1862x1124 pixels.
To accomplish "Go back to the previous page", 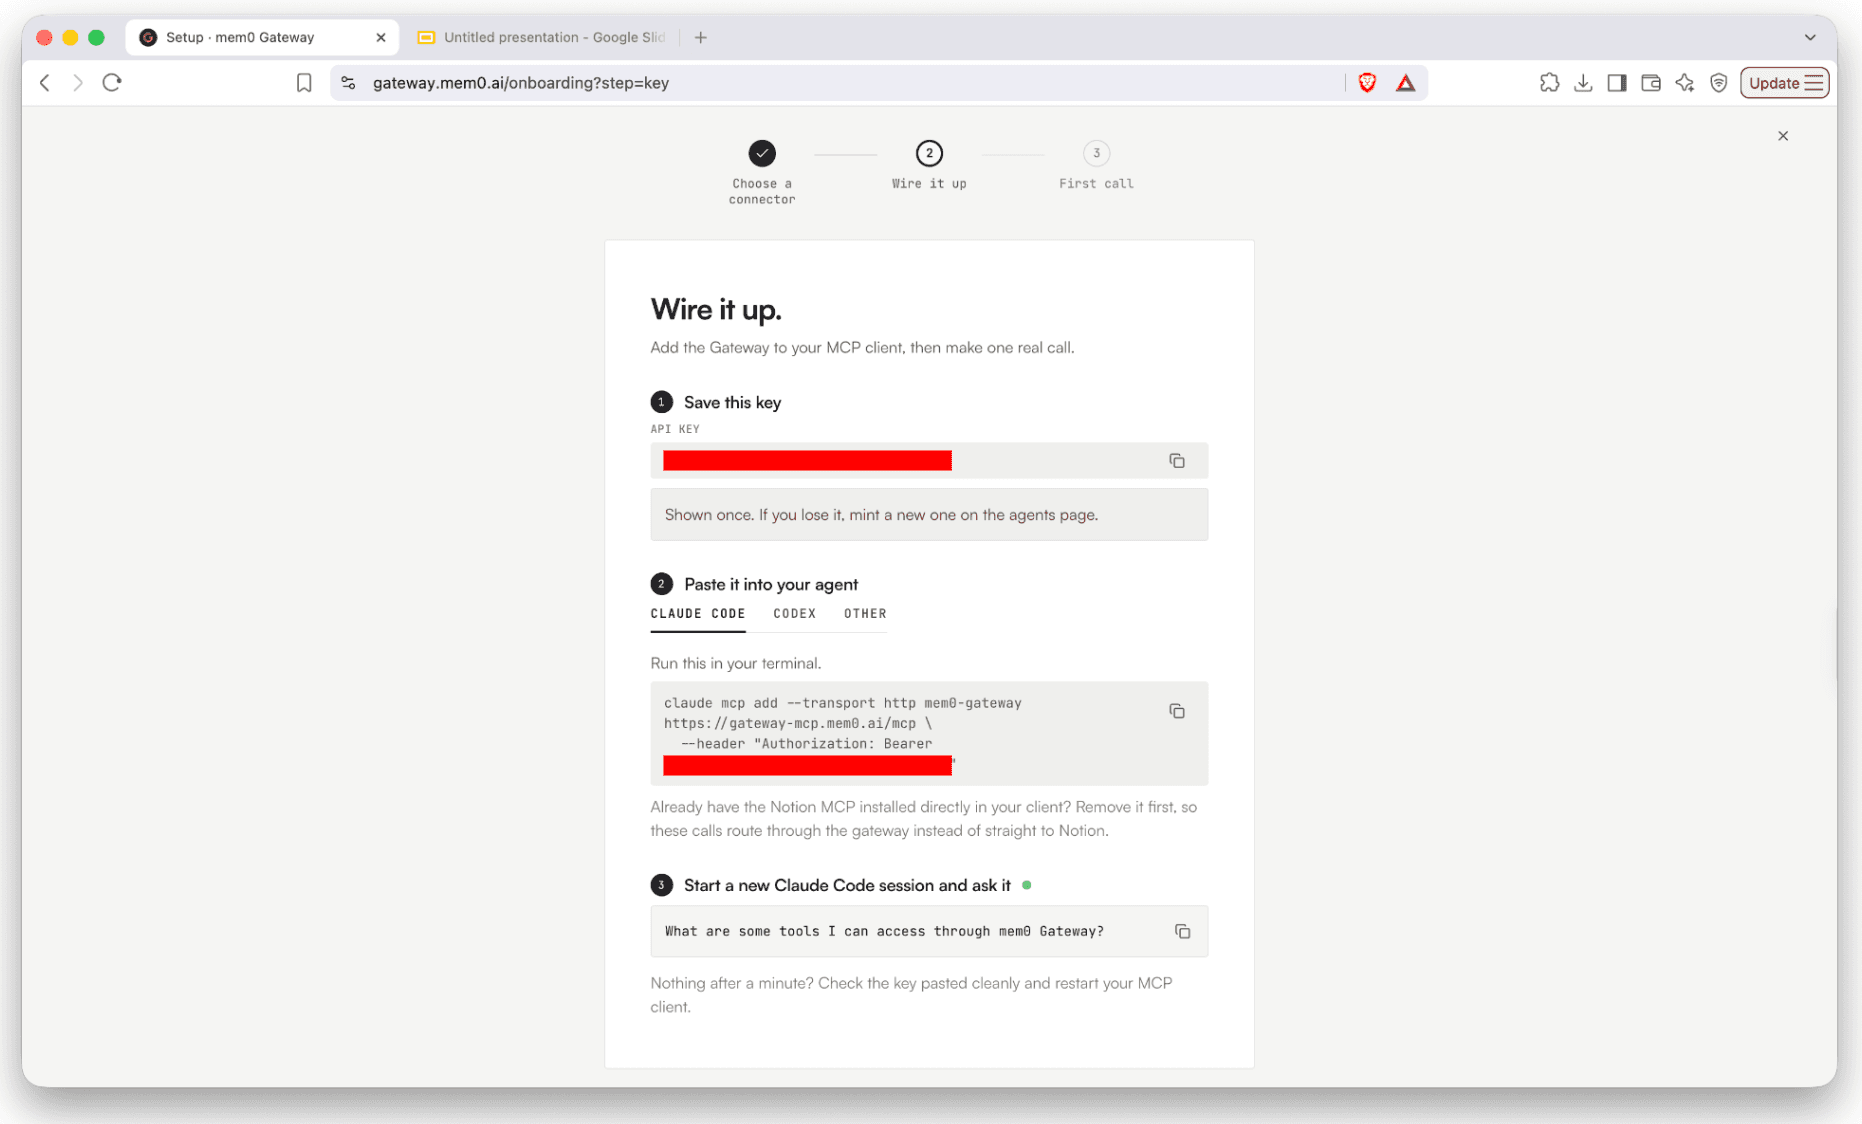I will [45, 83].
